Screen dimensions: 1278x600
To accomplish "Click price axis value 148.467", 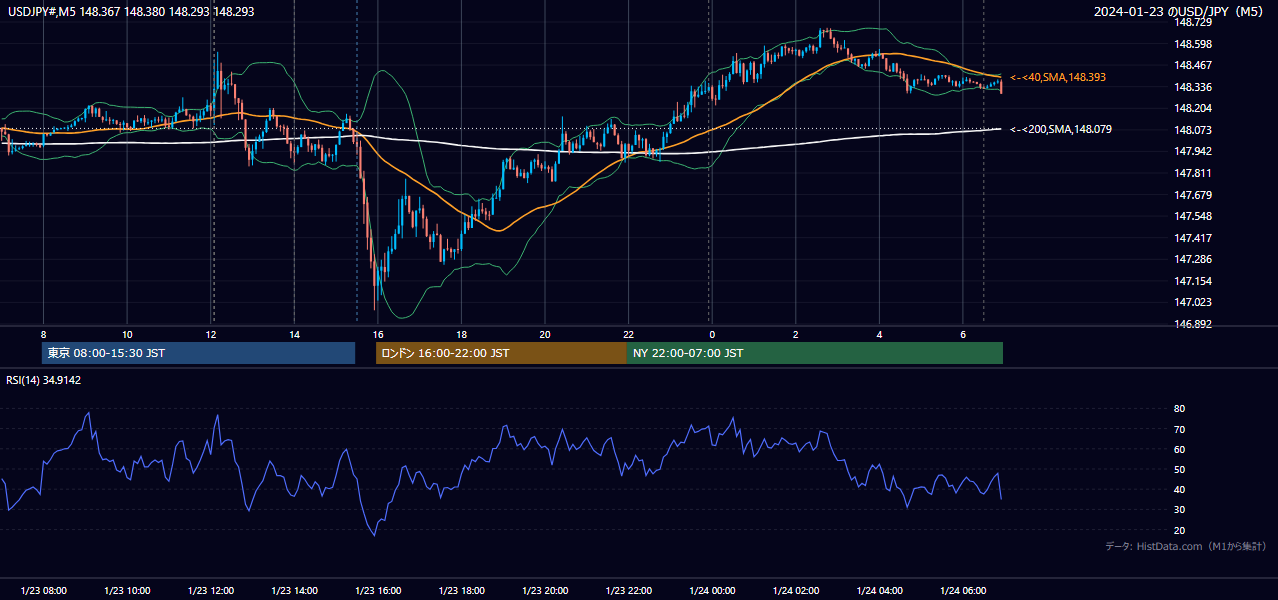I will (x=1193, y=66).
